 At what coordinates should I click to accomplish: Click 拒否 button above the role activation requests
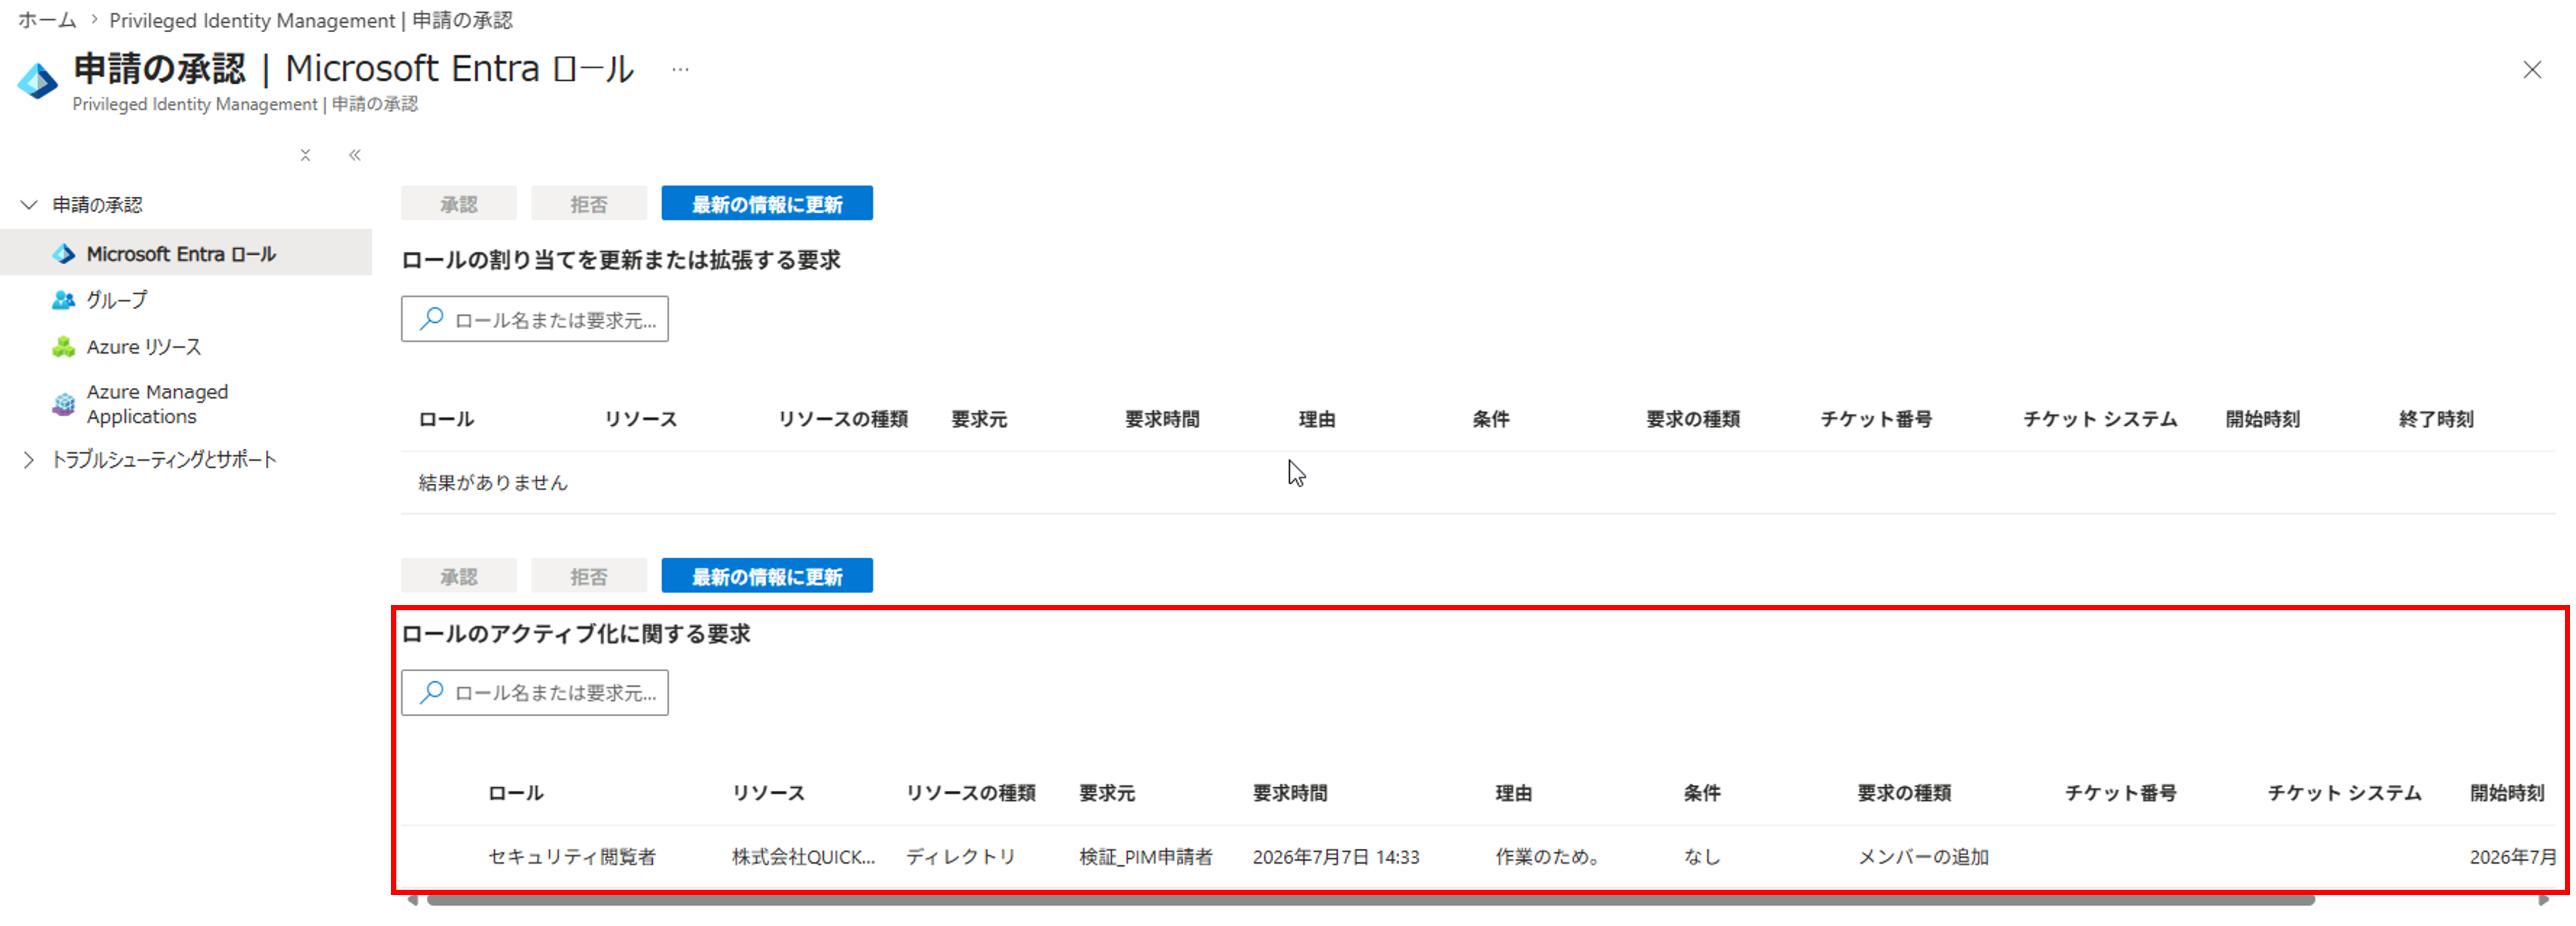click(589, 576)
